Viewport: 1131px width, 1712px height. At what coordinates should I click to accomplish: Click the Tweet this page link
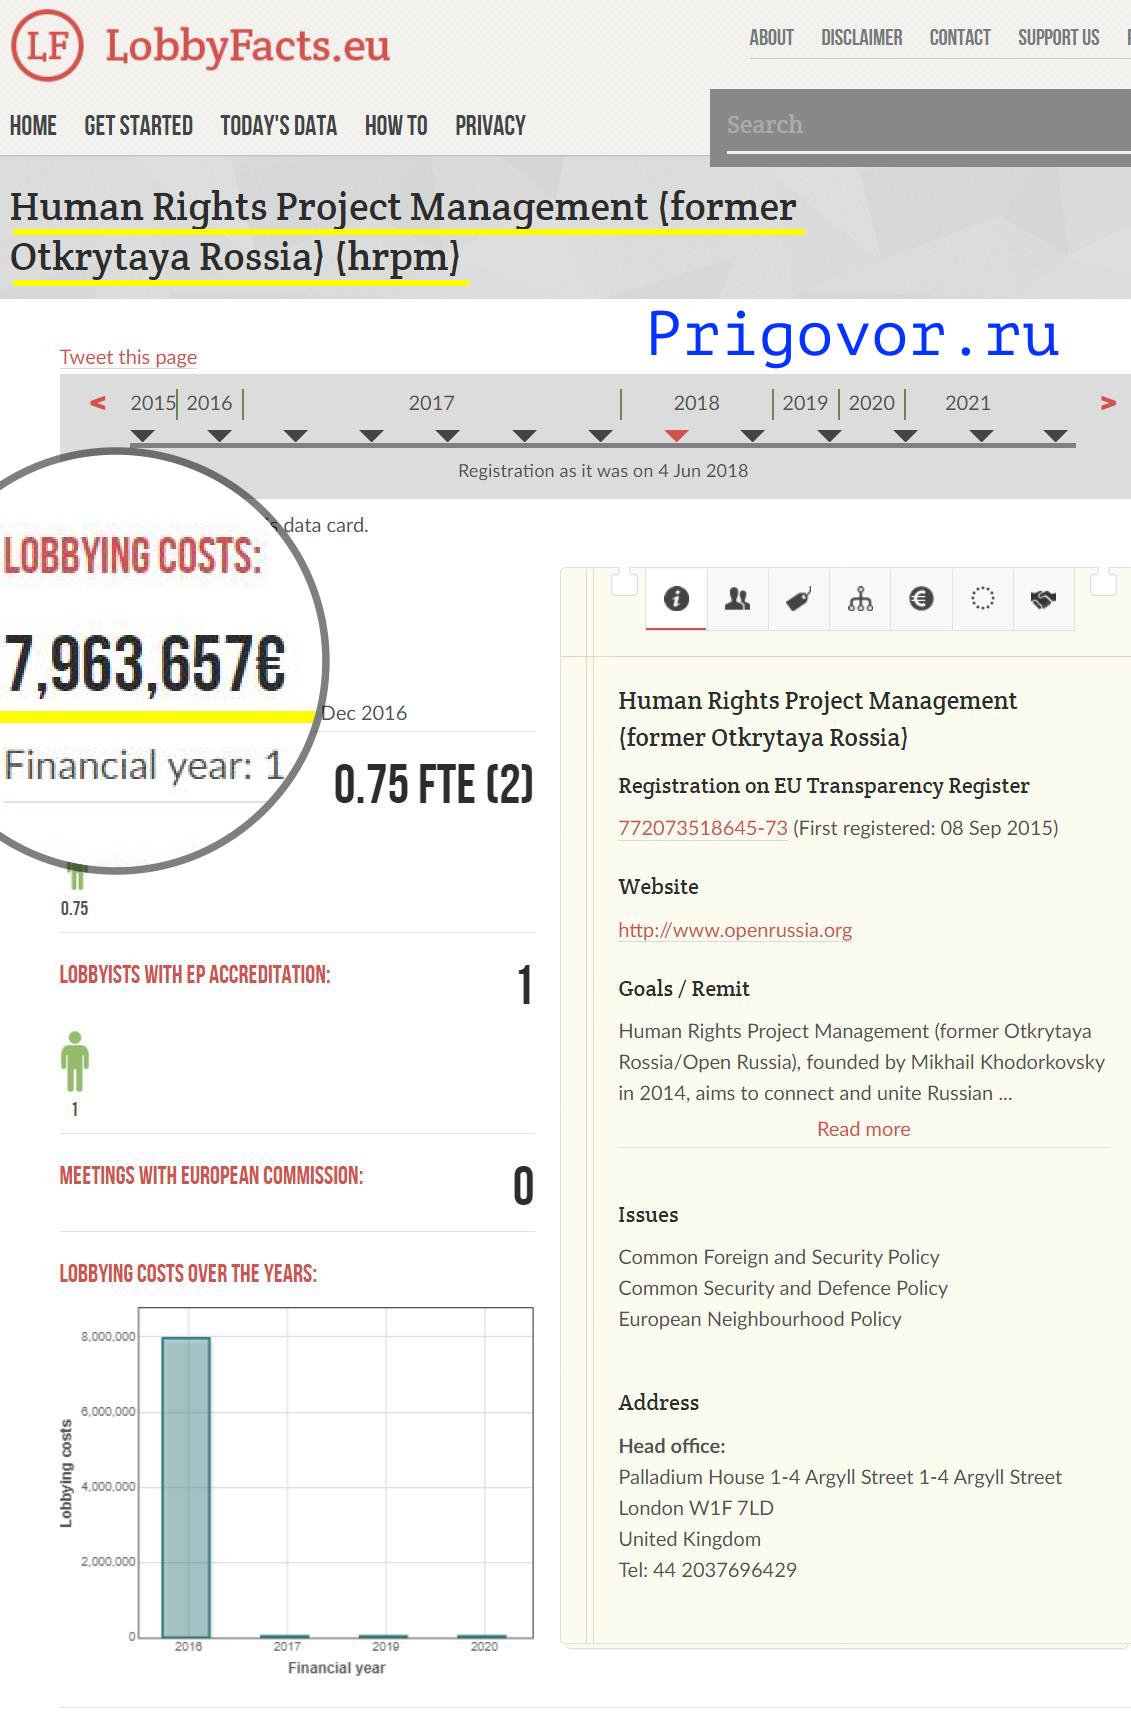[128, 357]
